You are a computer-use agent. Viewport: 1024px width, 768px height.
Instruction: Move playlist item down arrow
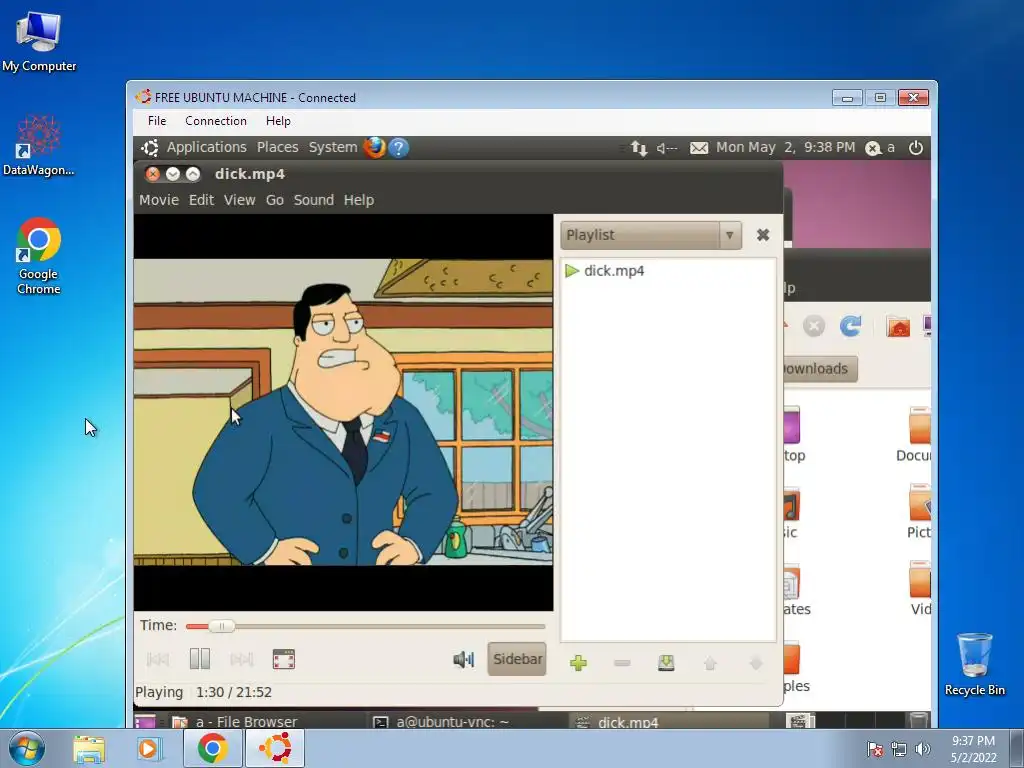pos(756,664)
